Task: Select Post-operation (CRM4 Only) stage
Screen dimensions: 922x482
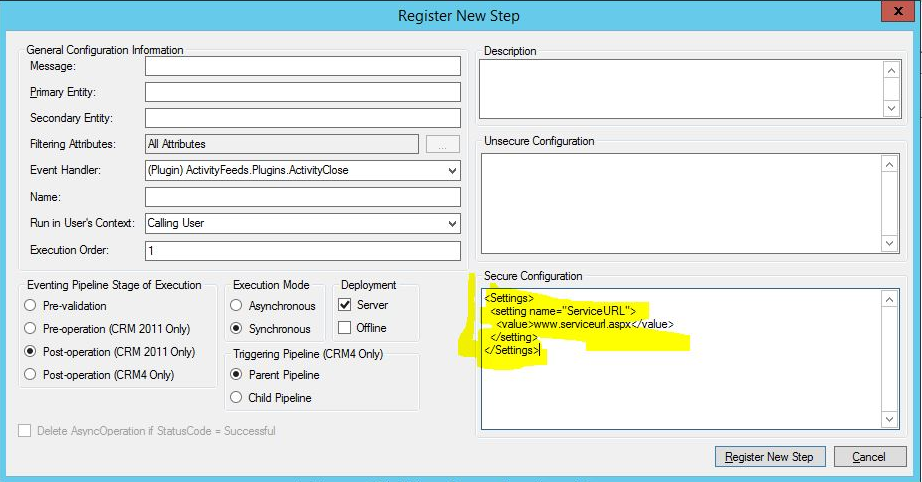Action: (x=30, y=374)
